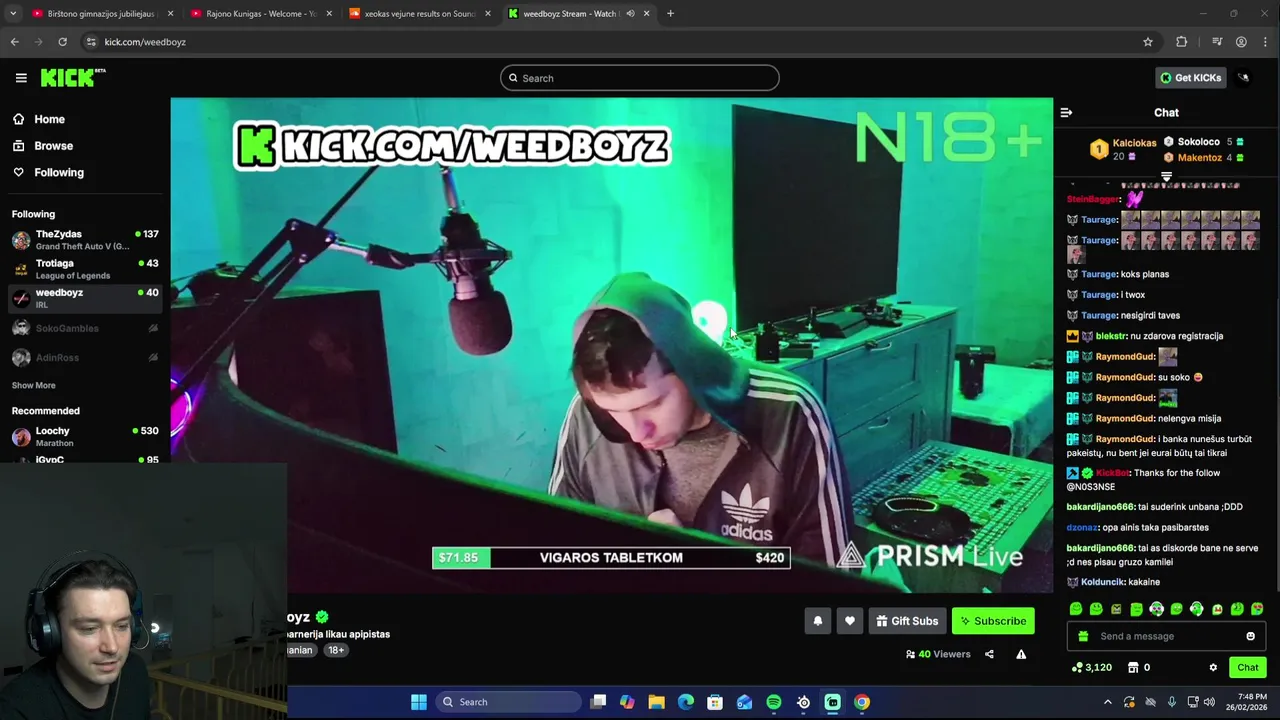Open Following in sidebar navigation

pos(59,172)
